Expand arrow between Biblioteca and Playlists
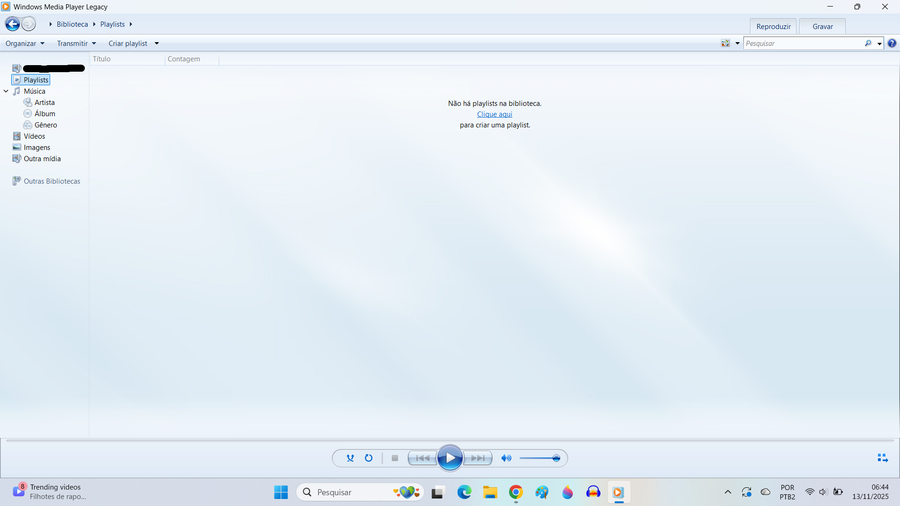Image resolution: width=900 pixels, height=506 pixels. (x=94, y=24)
